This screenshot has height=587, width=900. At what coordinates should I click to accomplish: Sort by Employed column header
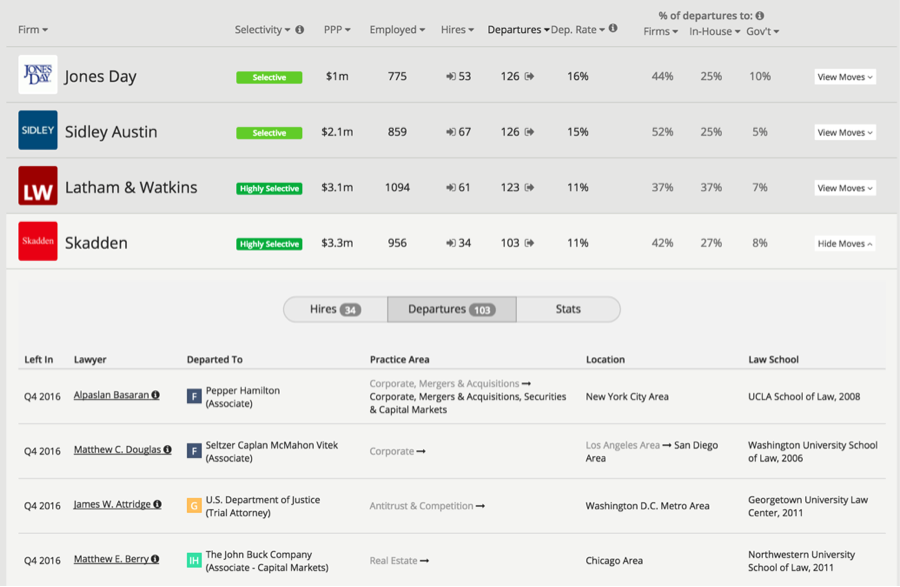click(397, 29)
